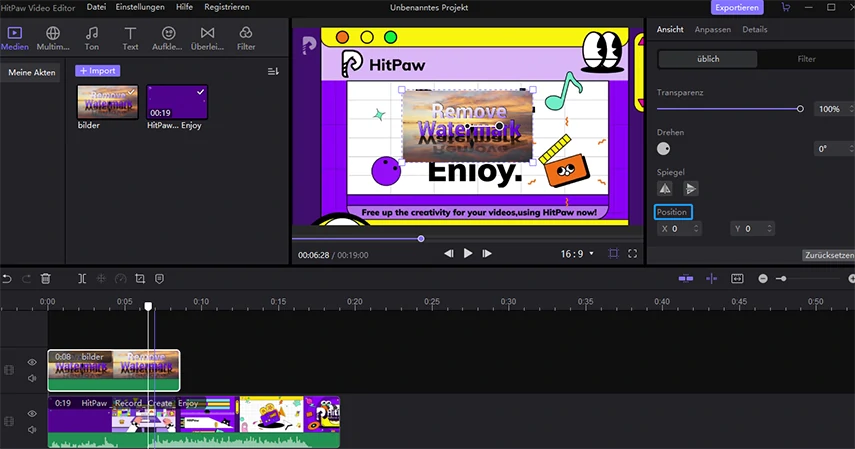The image size is (855, 449).
Task: Mute the HitPaw video track audio
Action: tap(32, 429)
